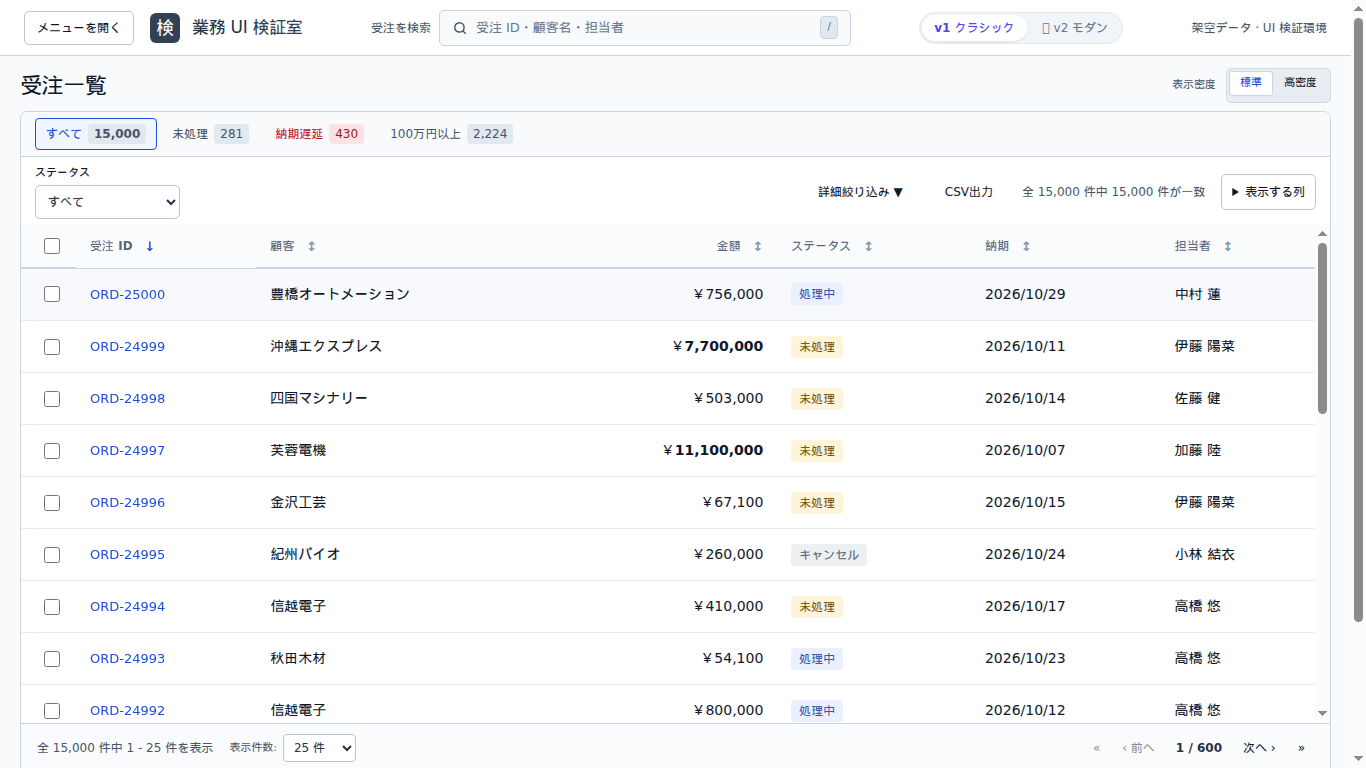
Task: Go to first page with « icon
Action: 1096,748
